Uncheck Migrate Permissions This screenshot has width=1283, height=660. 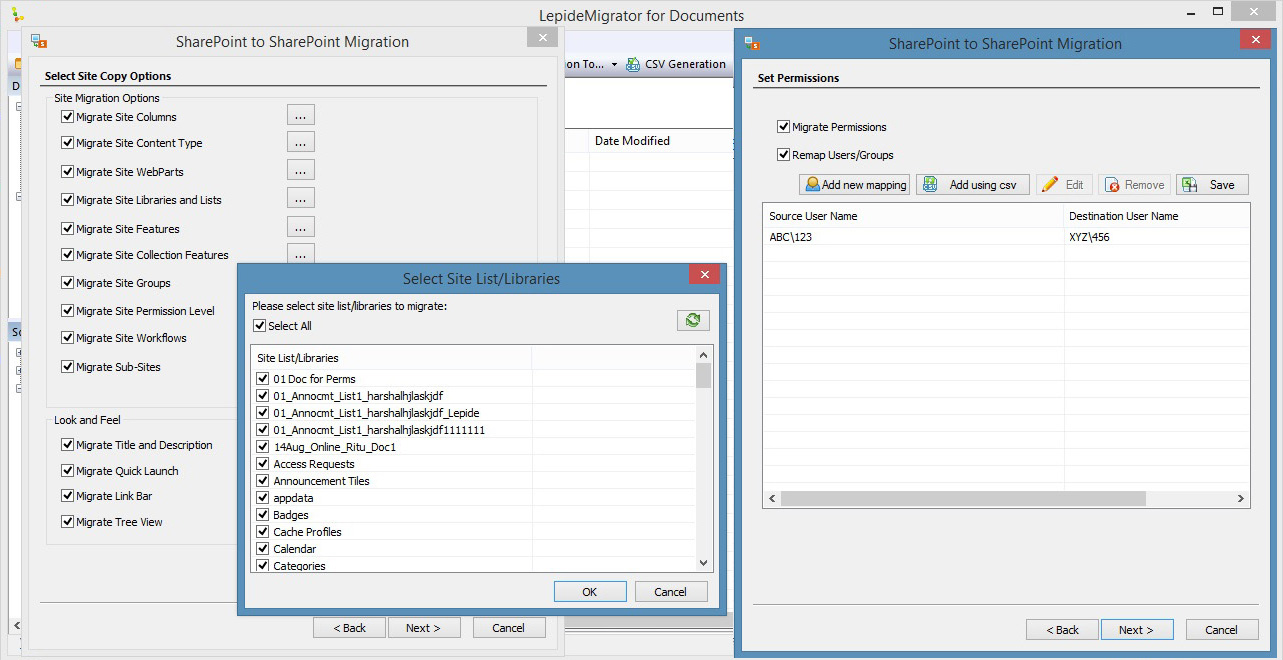[784, 127]
